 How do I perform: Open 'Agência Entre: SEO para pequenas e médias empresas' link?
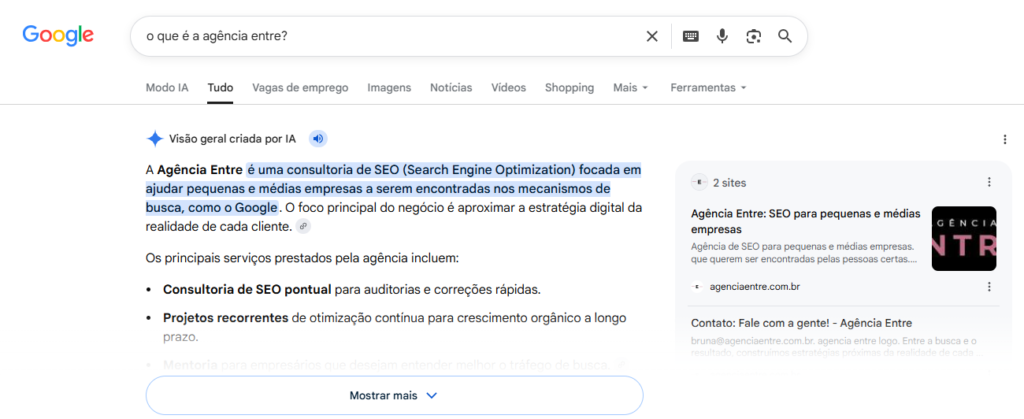pos(805,222)
